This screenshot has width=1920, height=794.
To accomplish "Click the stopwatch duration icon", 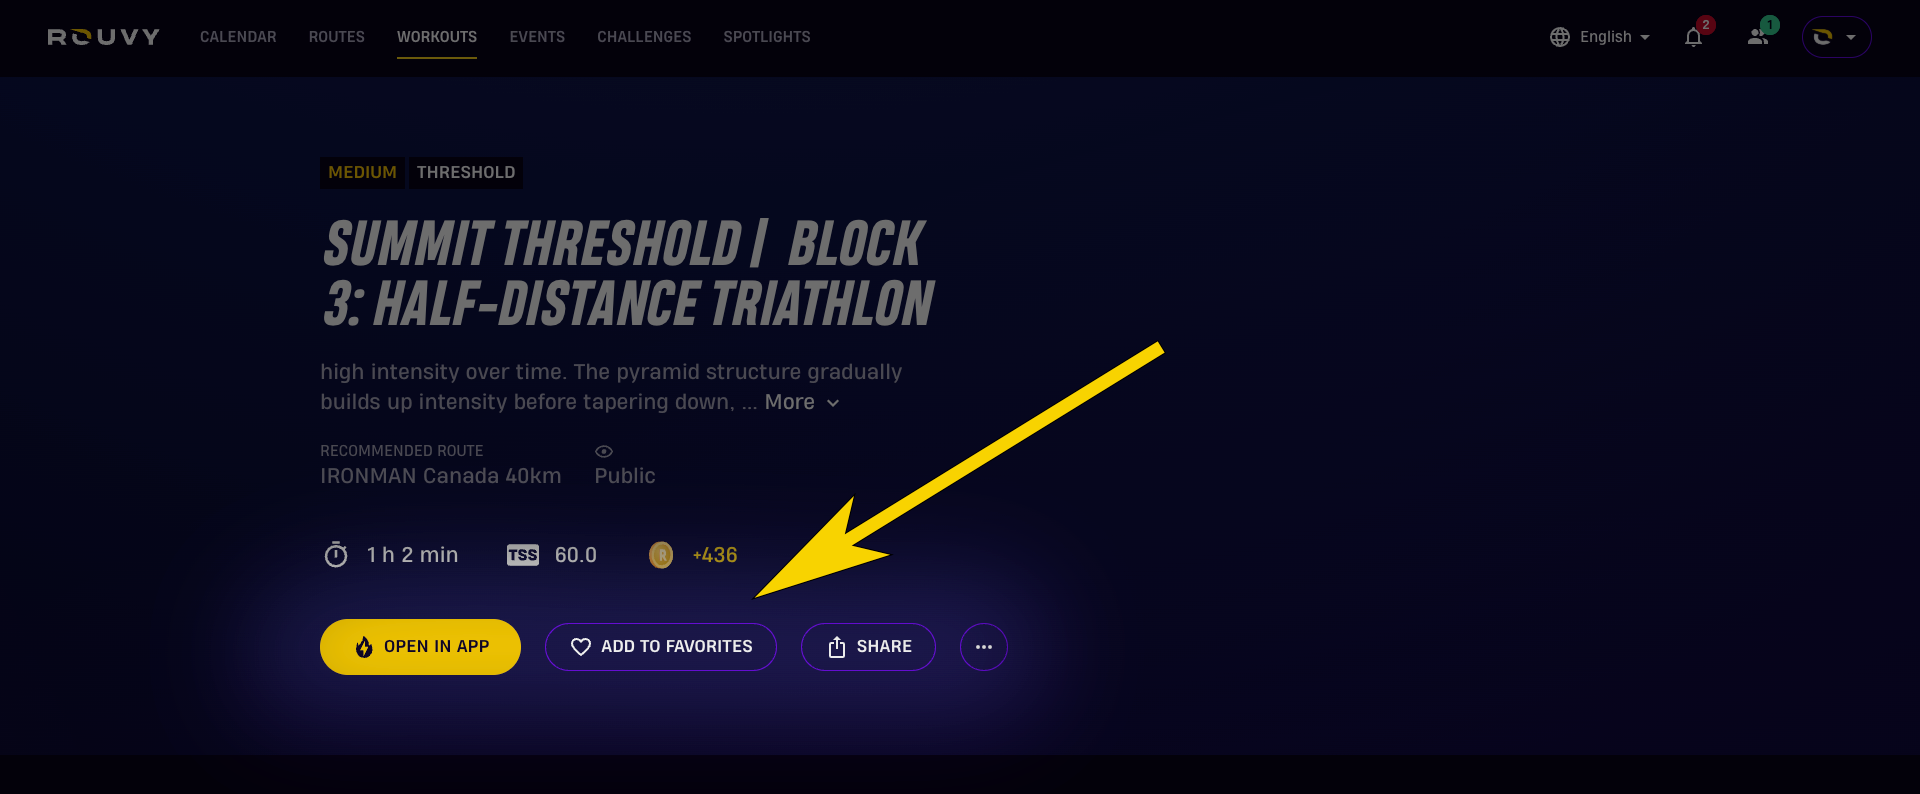I will (336, 554).
